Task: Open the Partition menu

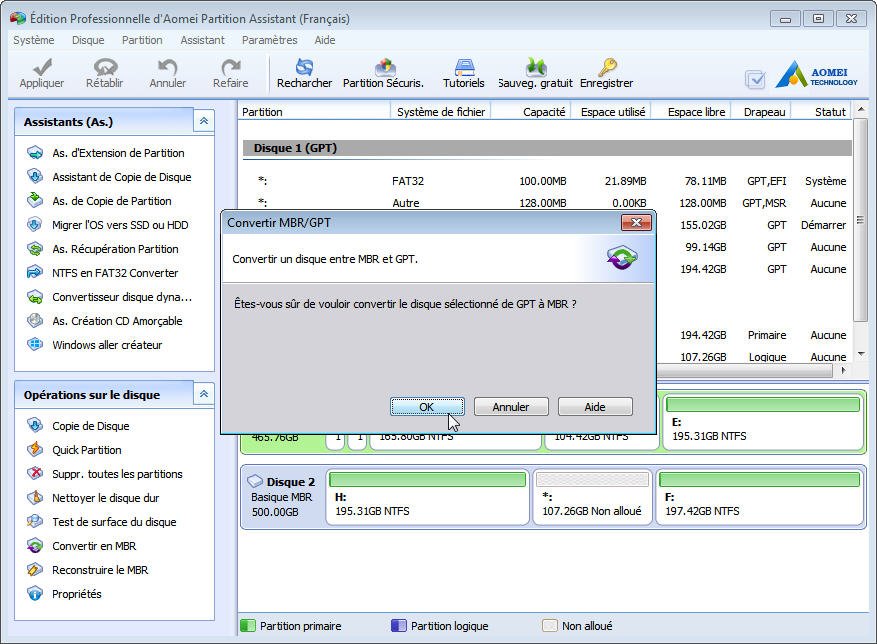Action: 142,40
